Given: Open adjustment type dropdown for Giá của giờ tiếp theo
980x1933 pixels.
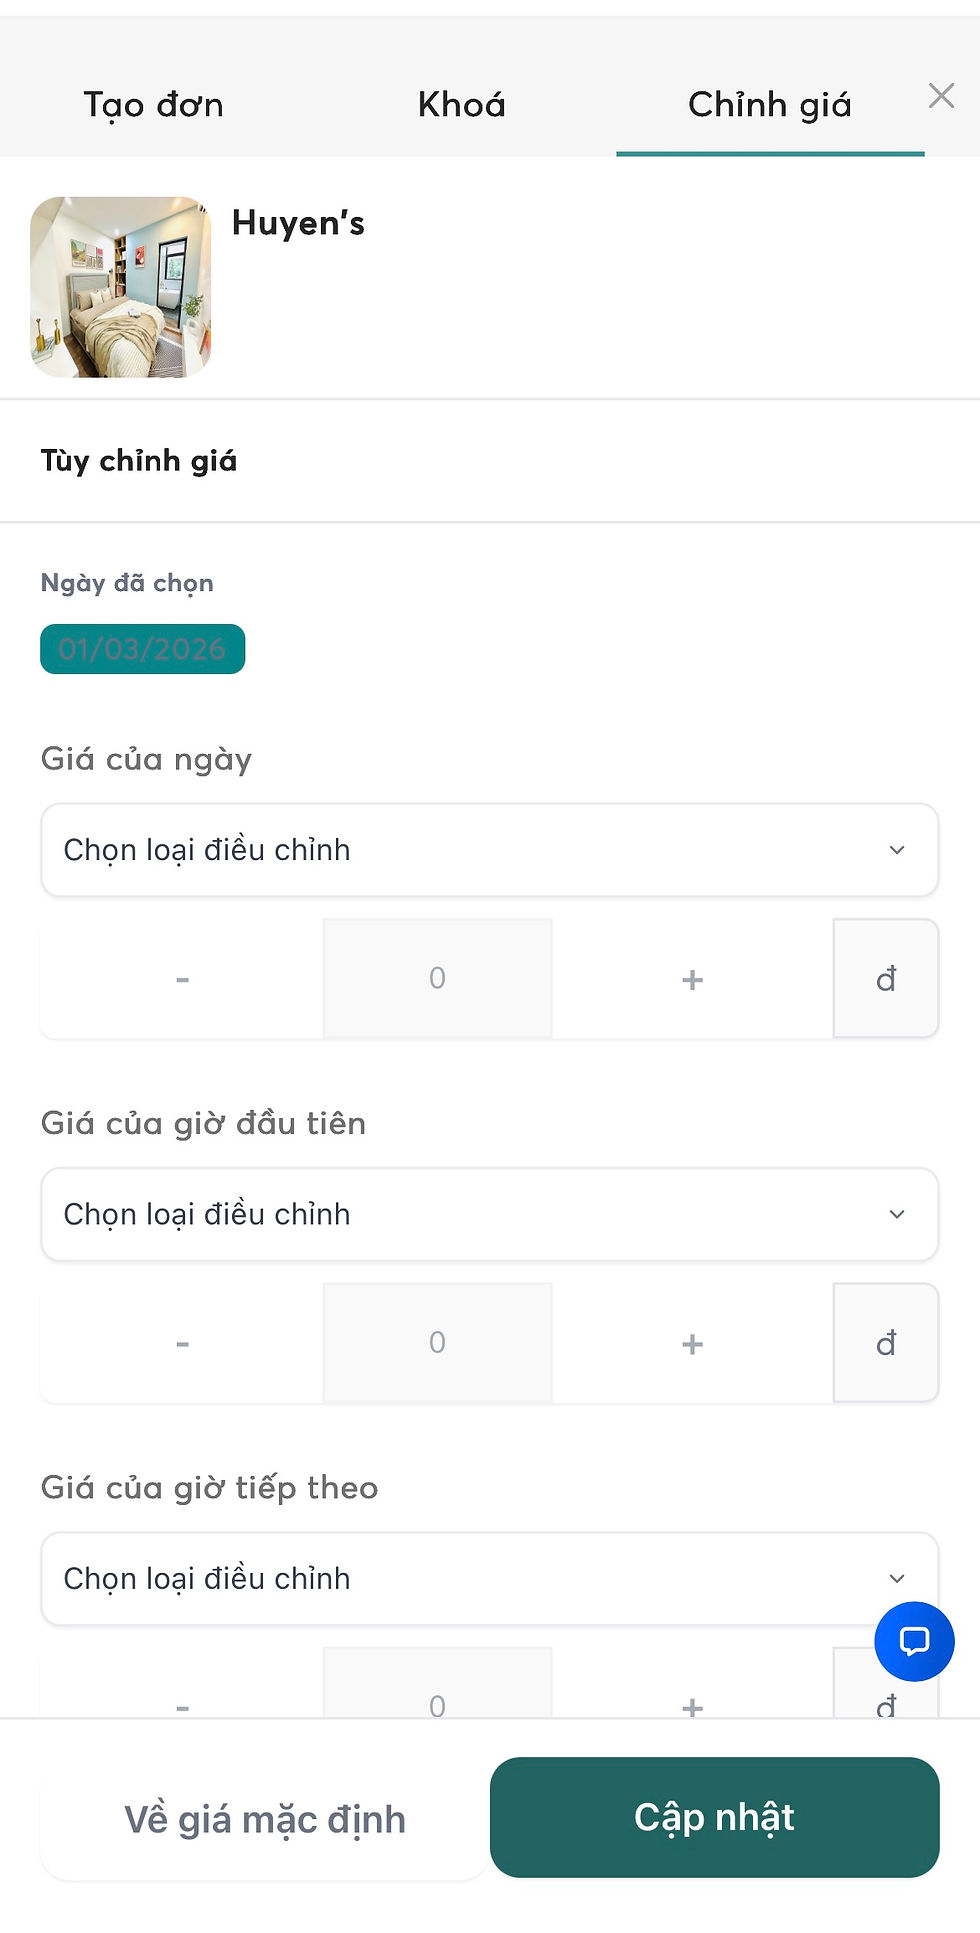Looking at the screenshot, I should pyautogui.click(x=489, y=1578).
